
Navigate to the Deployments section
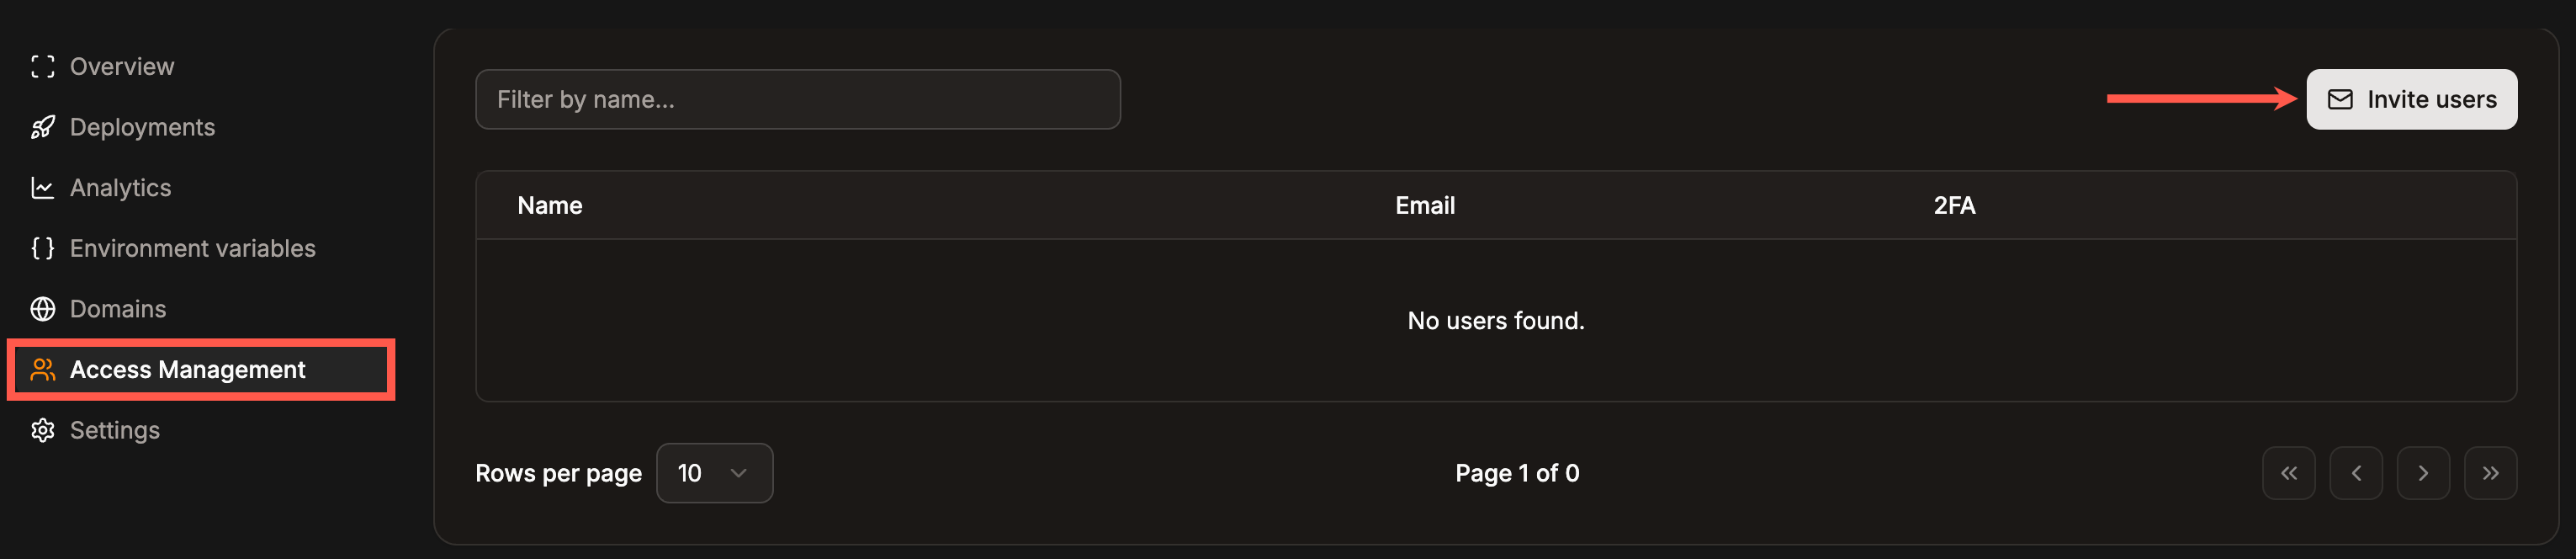142,127
